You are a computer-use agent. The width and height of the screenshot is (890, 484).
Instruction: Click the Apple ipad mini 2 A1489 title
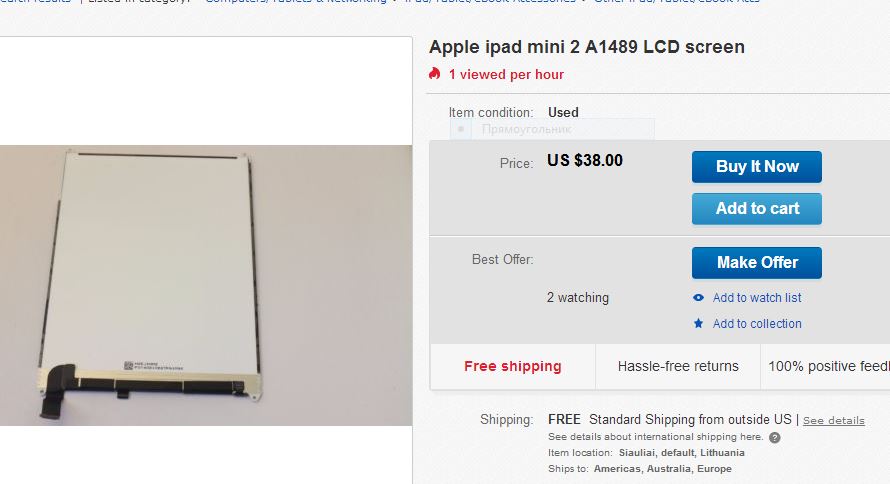586,47
